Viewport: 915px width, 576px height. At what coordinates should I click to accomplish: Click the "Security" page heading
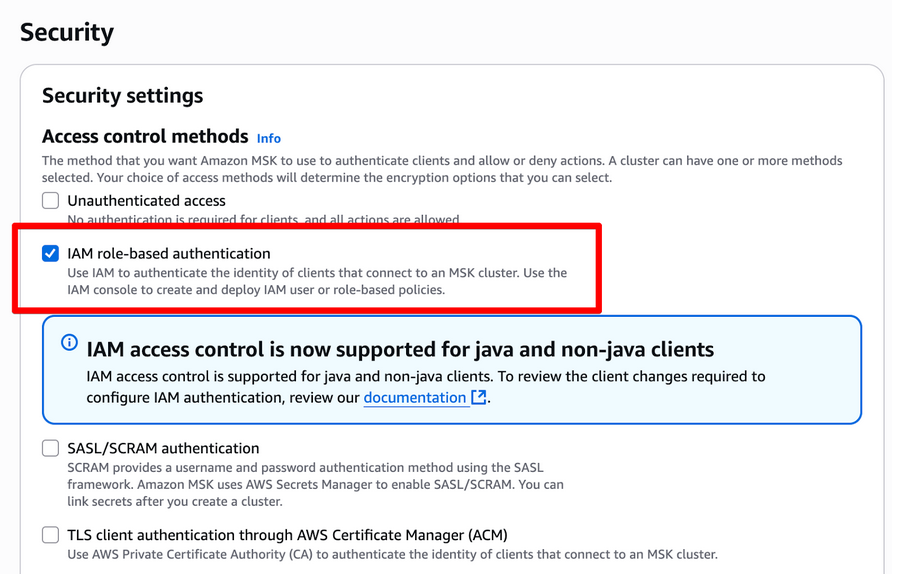point(67,32)
